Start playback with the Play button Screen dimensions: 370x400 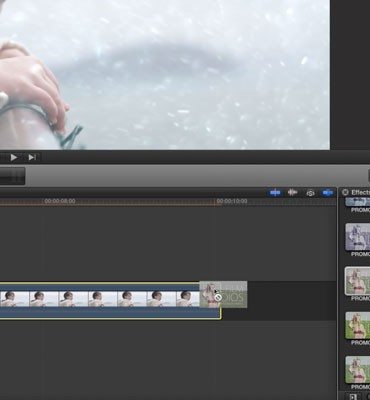click(x=14, y=157)
